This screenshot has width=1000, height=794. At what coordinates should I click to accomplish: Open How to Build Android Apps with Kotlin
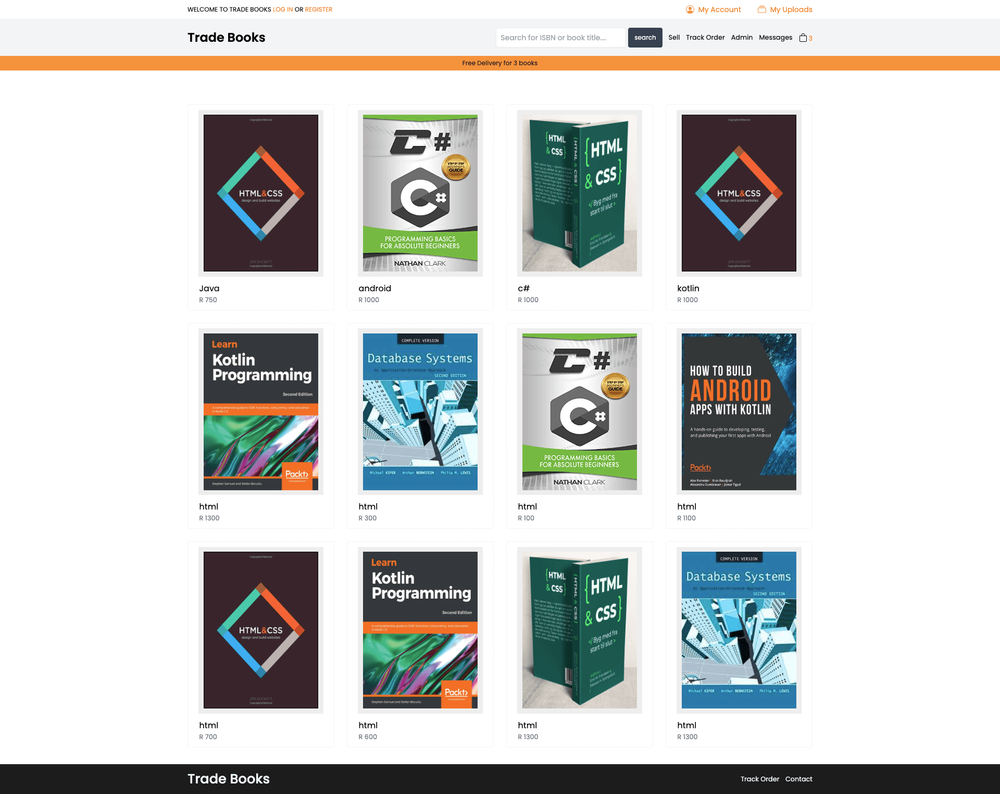(738, 411)
